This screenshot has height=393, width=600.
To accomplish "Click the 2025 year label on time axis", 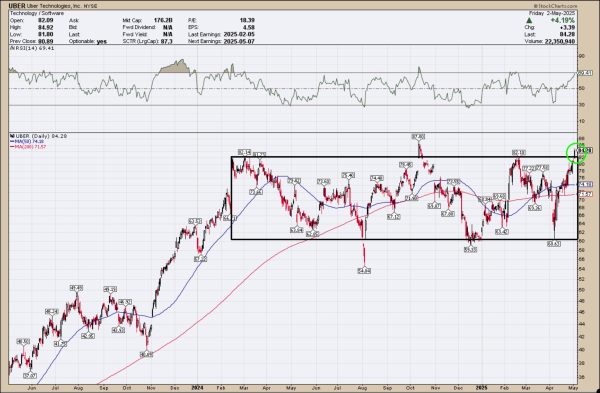I will coord(481,388).
